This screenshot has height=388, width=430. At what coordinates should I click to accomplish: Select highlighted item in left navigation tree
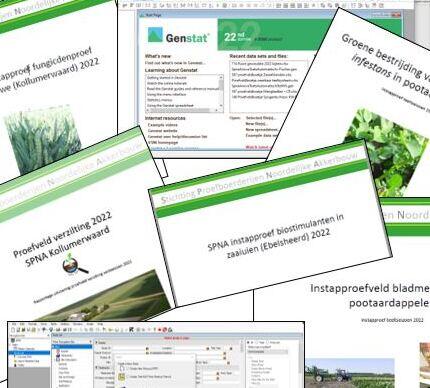point(29,353)
